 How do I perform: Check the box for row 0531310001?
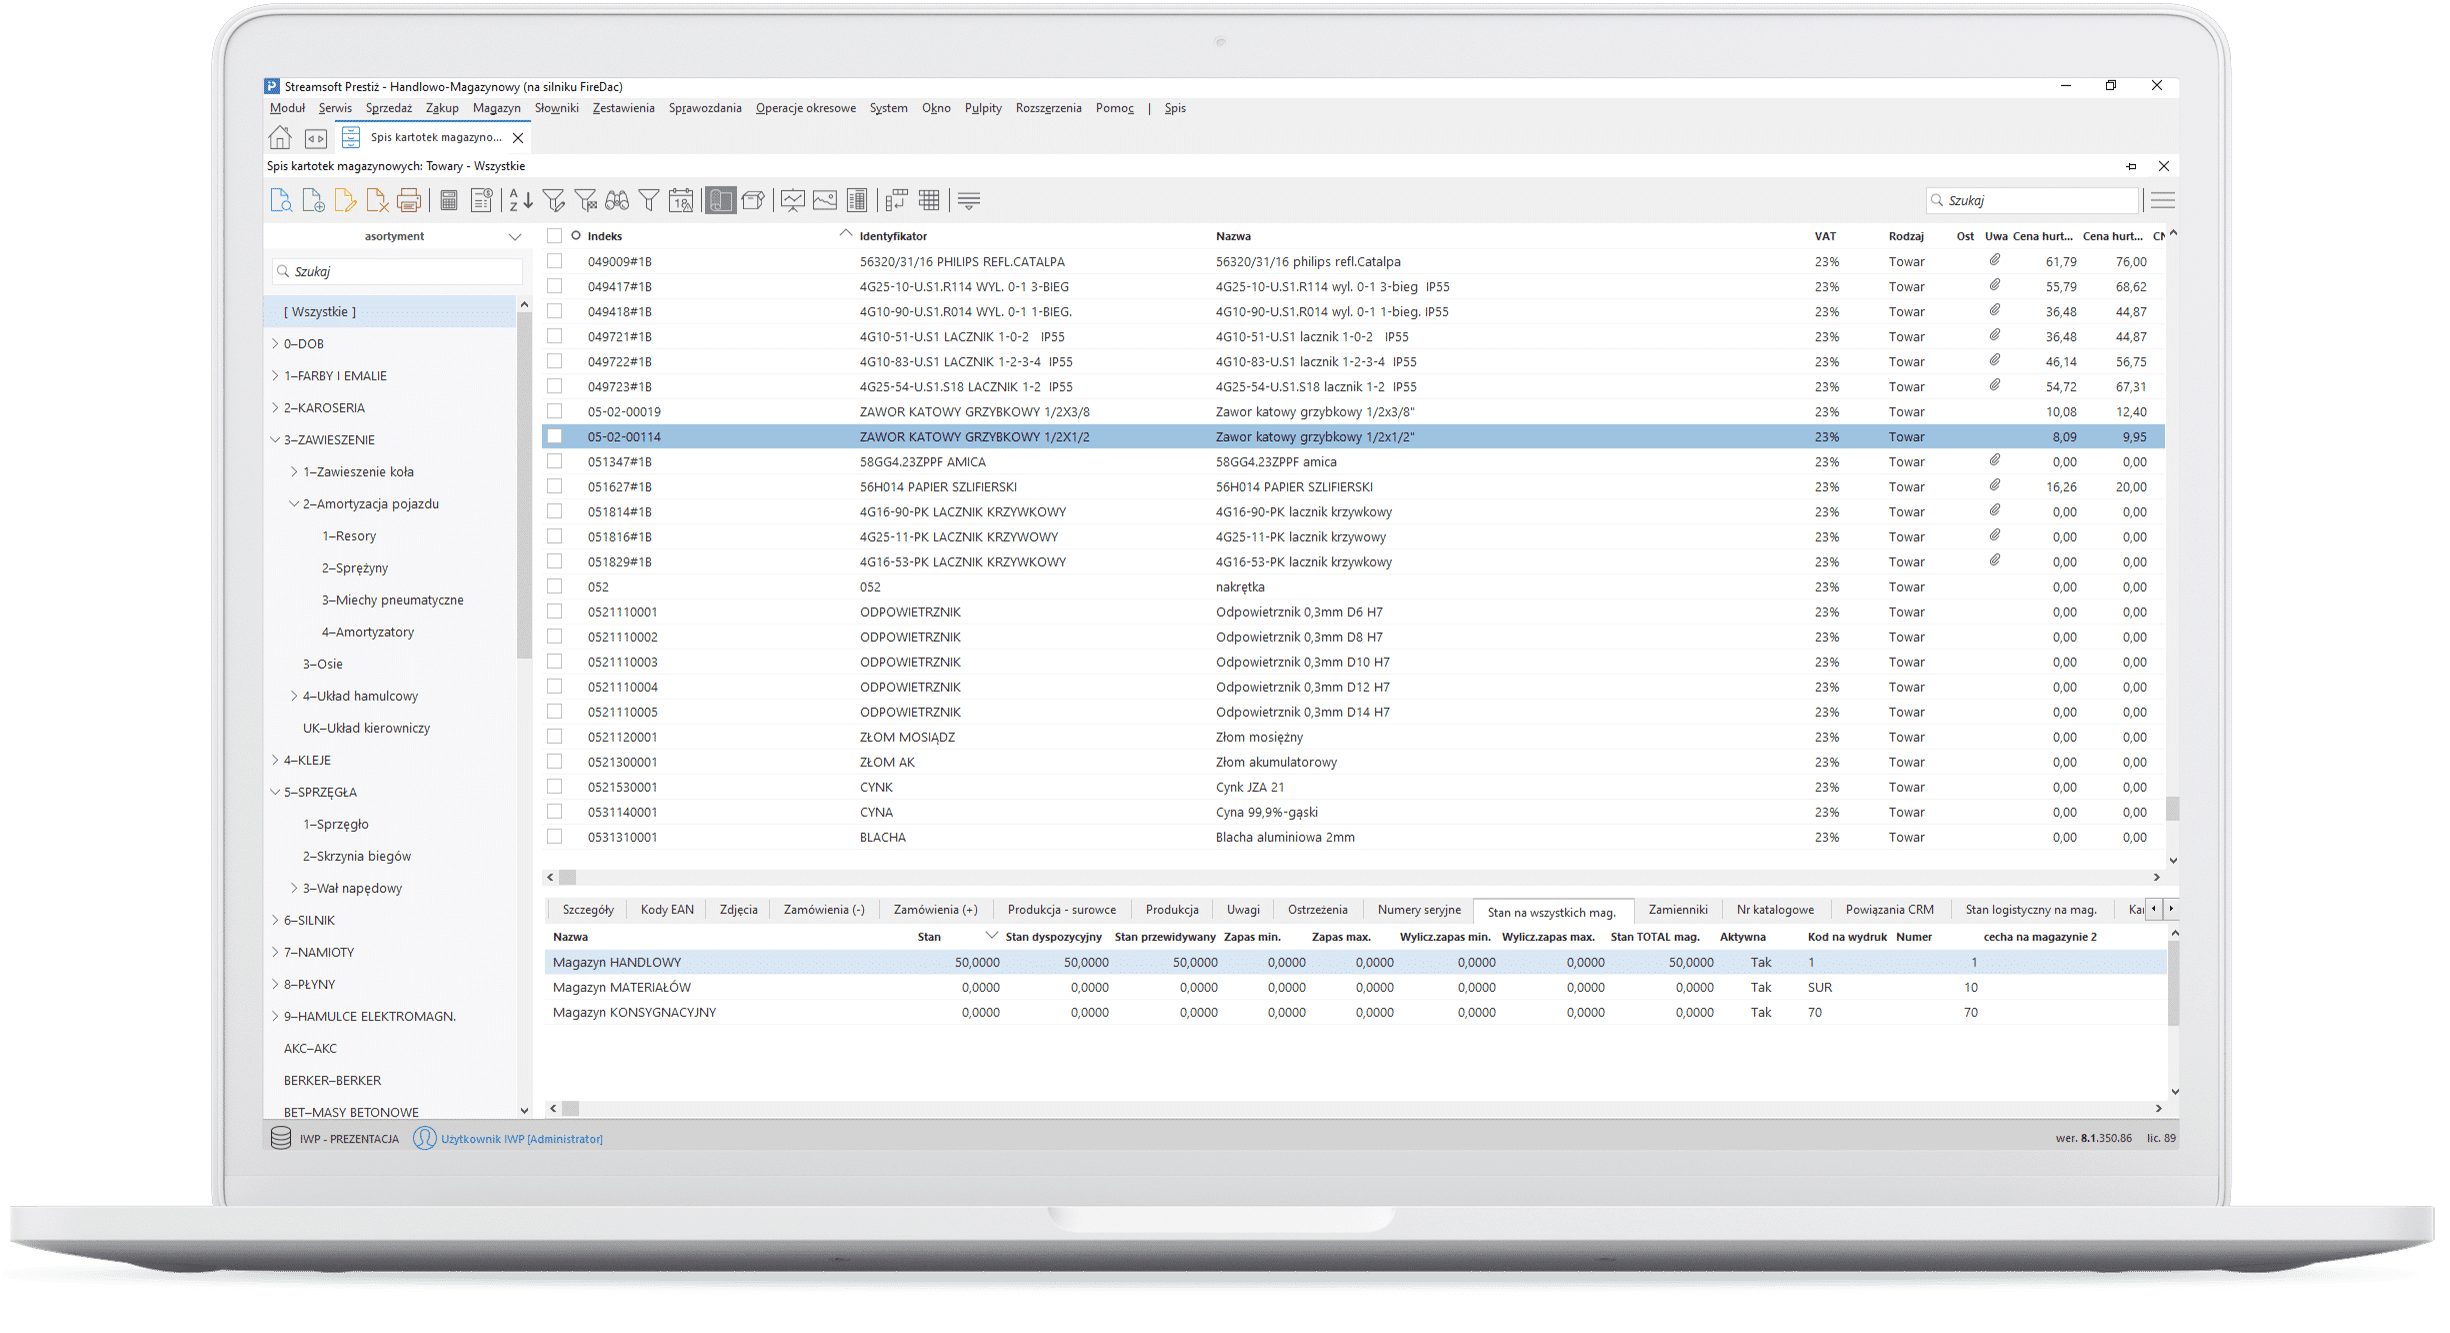tap(554, 836)
